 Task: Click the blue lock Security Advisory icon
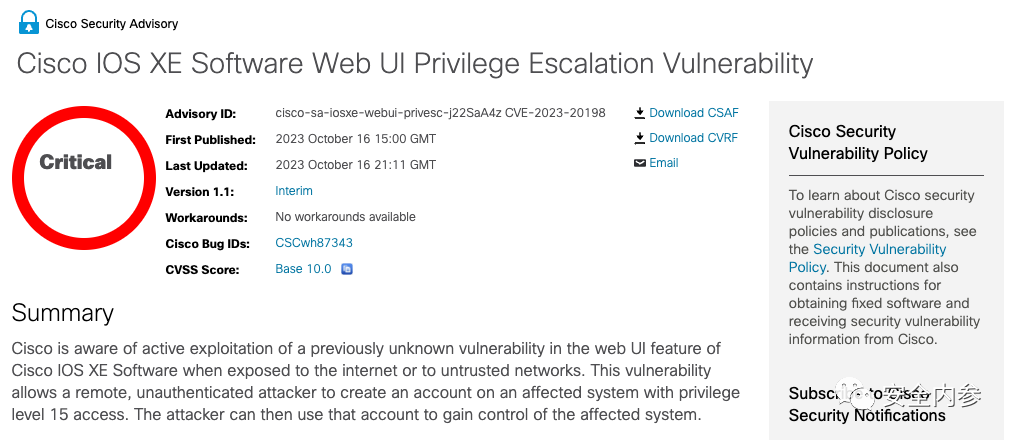point(28,22)
